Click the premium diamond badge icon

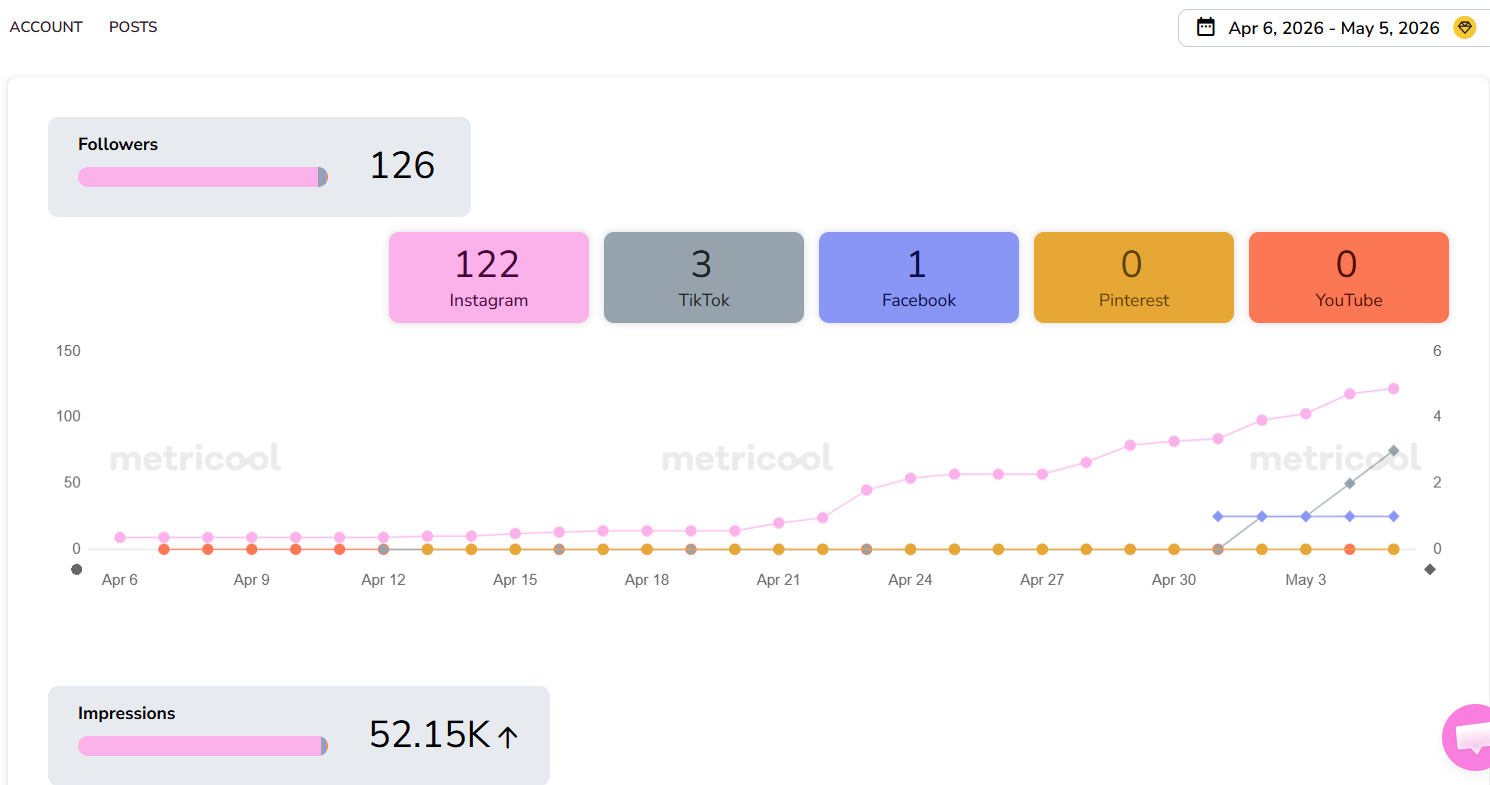(x=1464, y=28)
